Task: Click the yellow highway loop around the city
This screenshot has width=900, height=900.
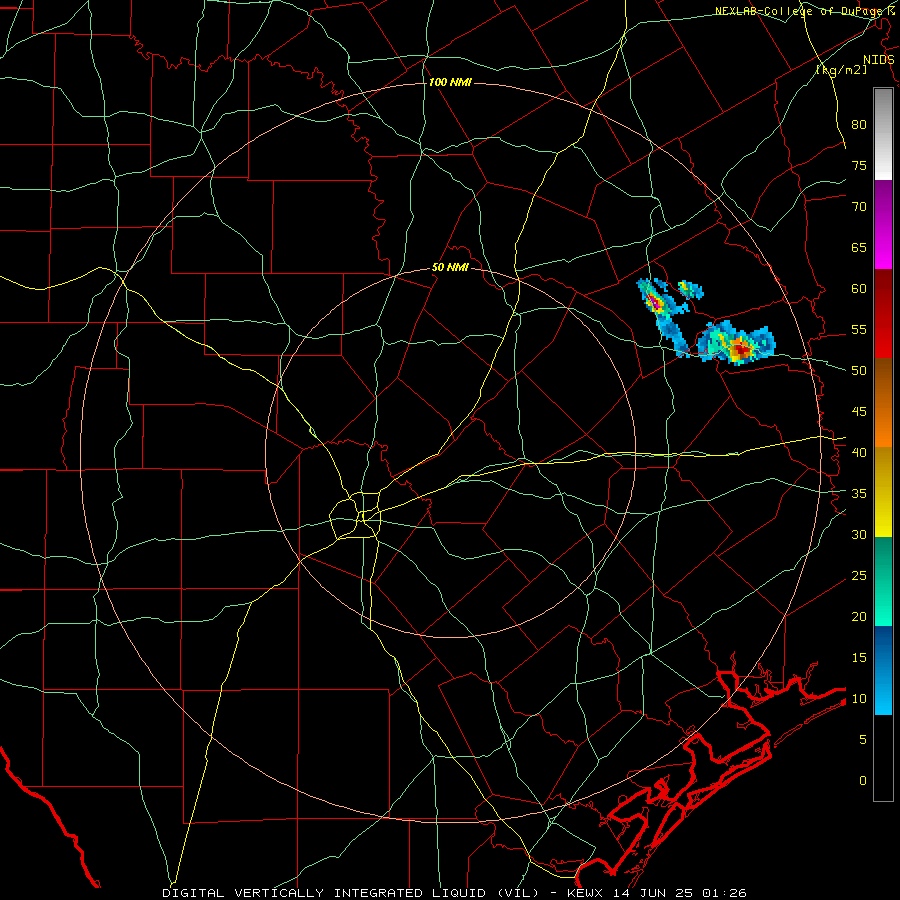Action: (x=354, y=515)
